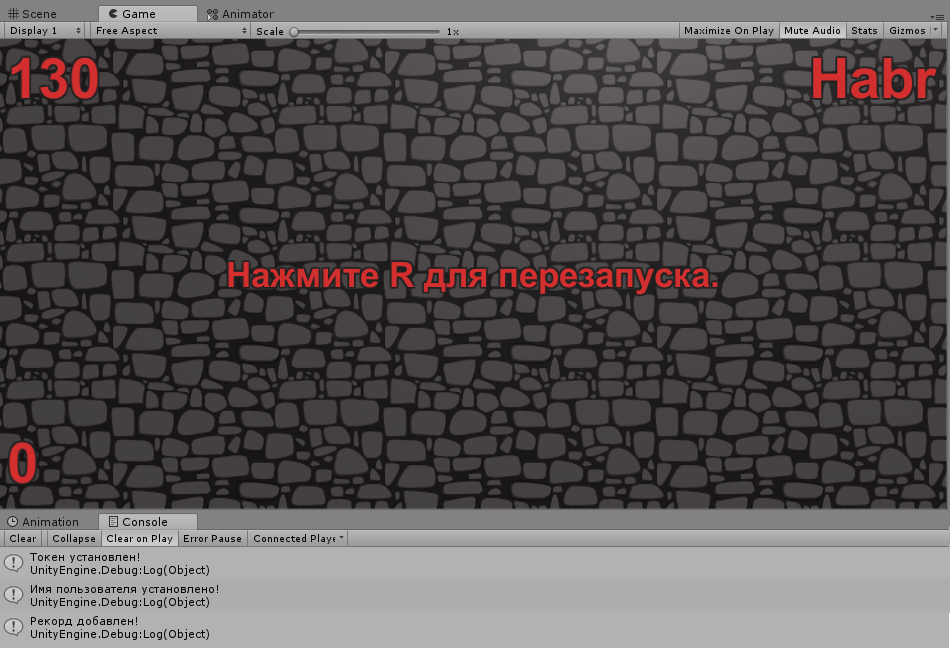
Task: Toggle Maximize On Play
Action: coord(728,30)
